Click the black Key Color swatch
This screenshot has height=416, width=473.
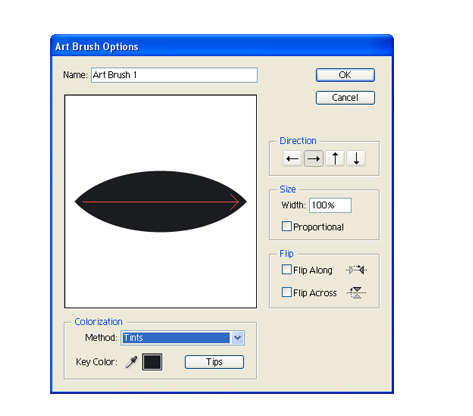(152, 362)
